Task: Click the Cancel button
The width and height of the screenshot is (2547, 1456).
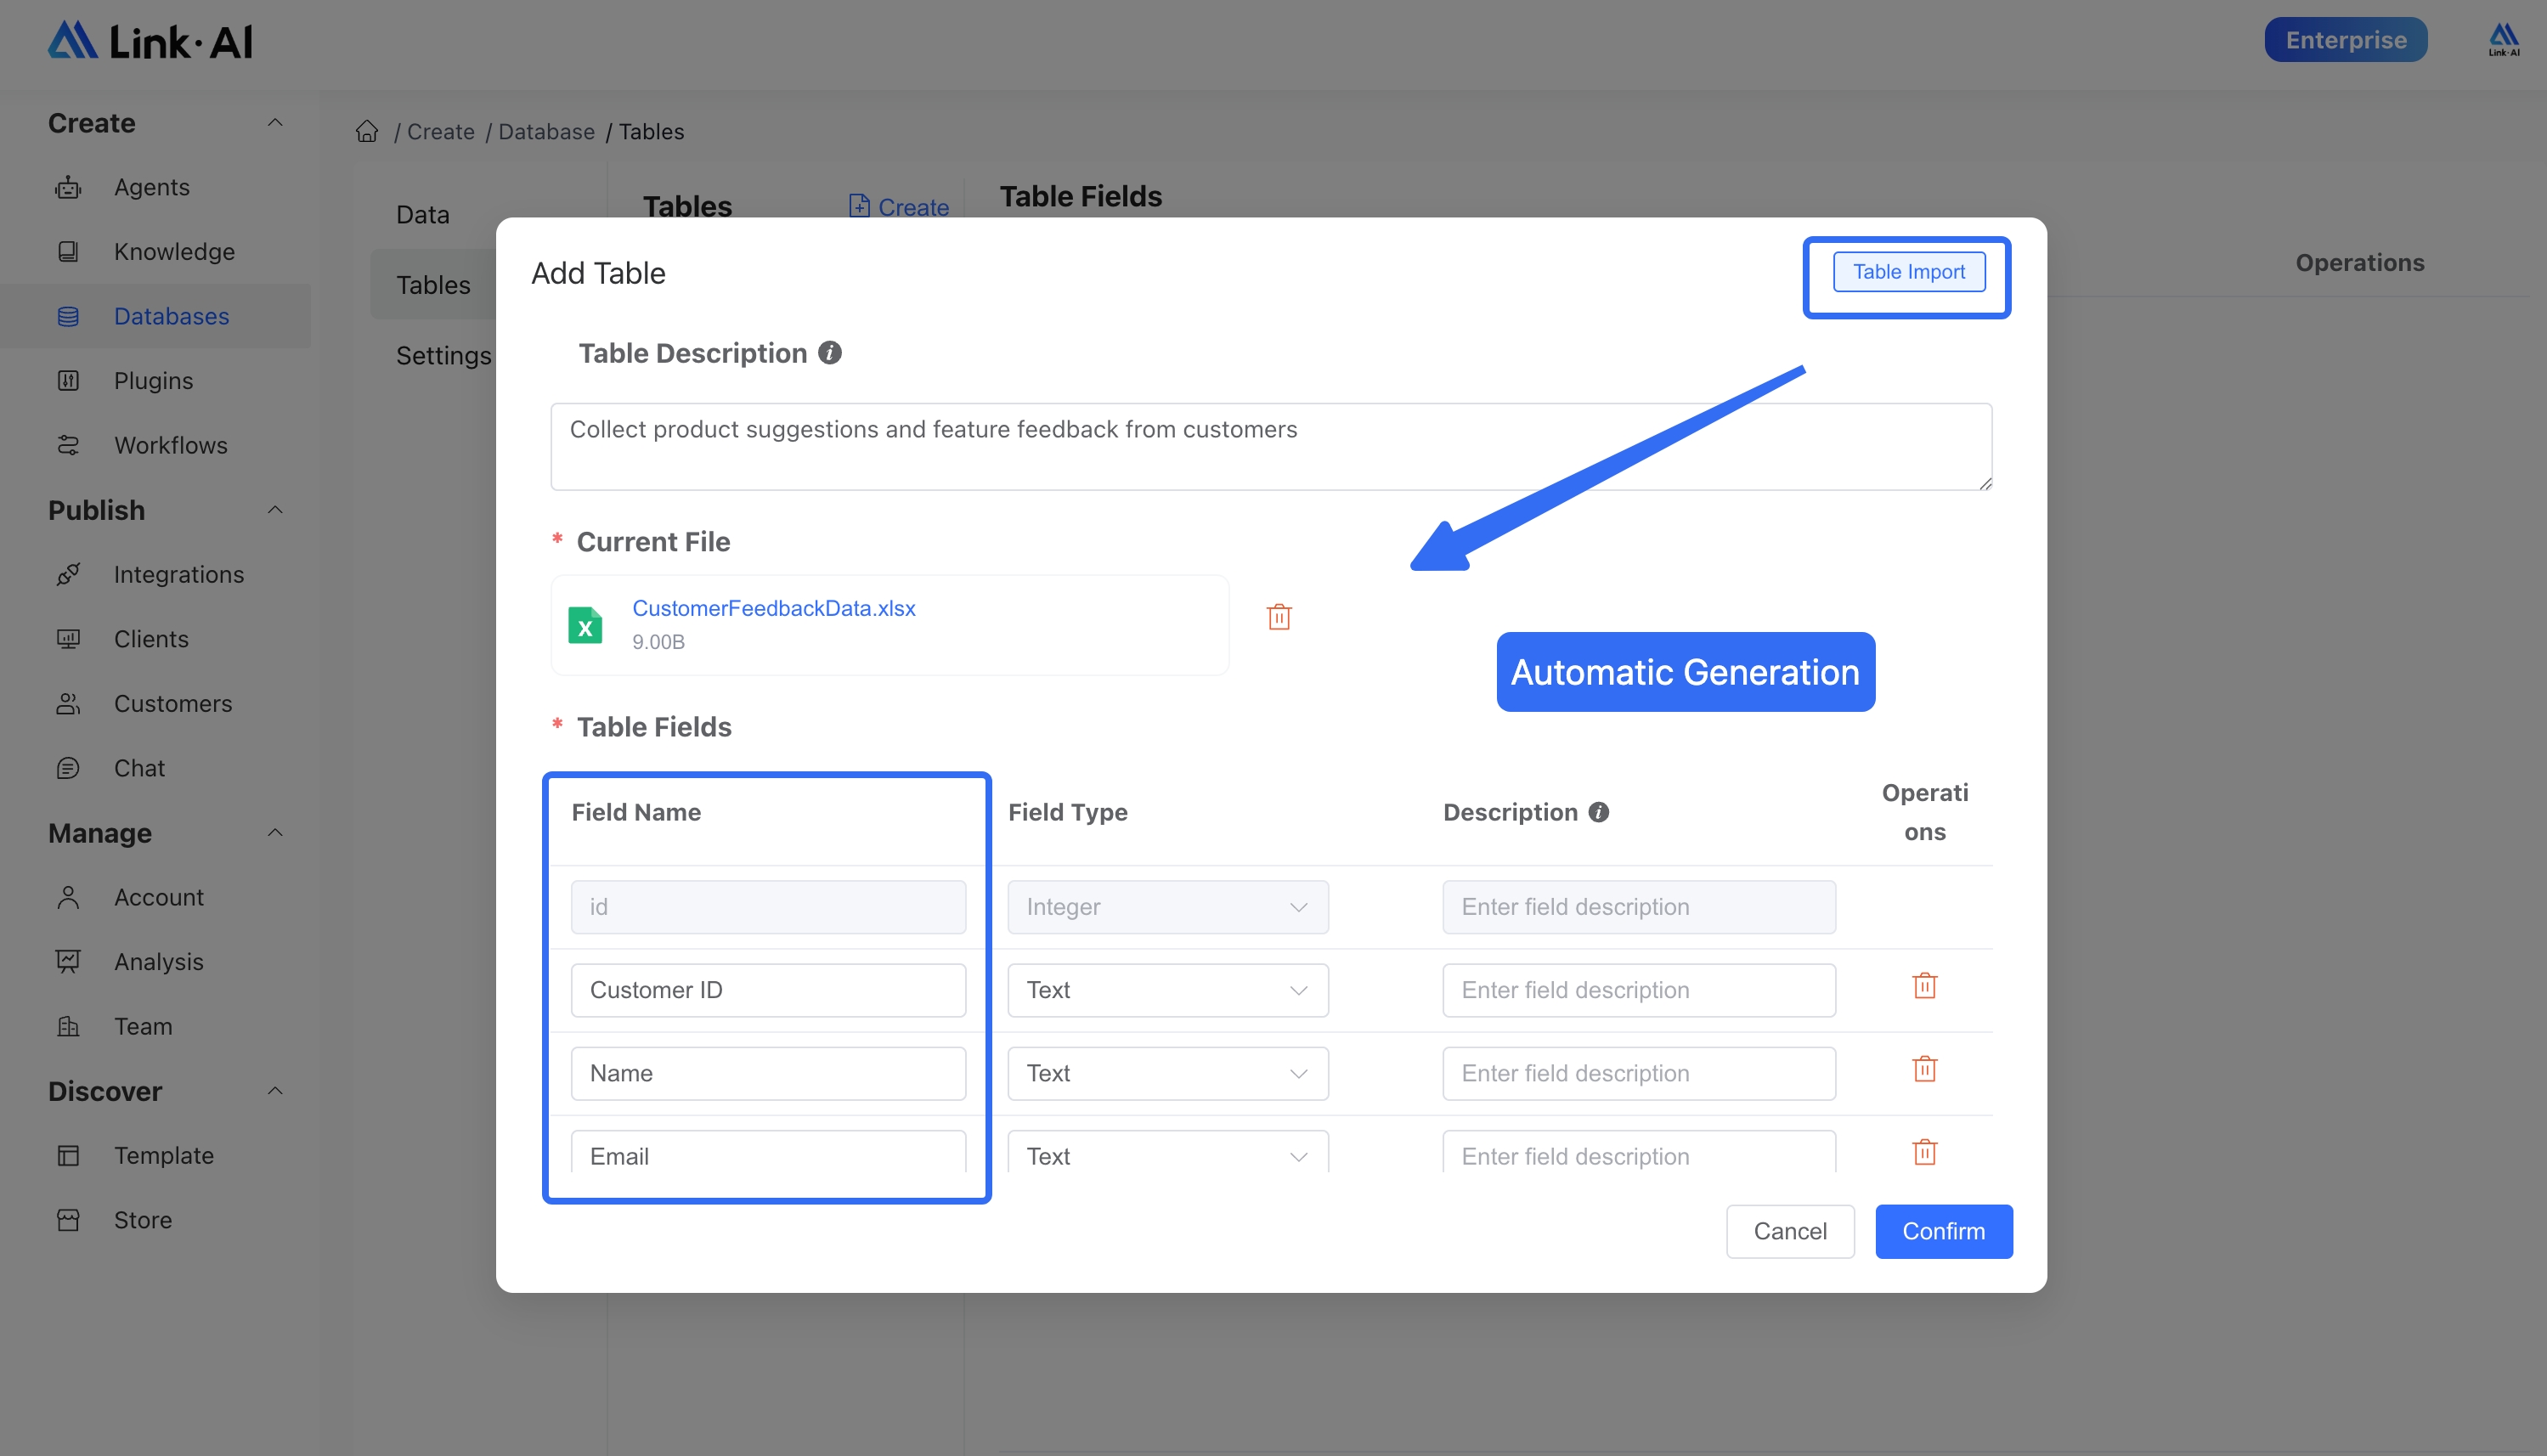Action: 1790,1231
